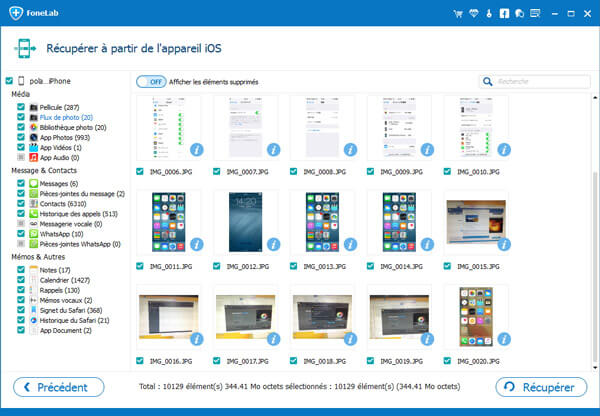Click the support chat bubbles icon
This screenshot has height=416, width=600.
pos(519,13)
